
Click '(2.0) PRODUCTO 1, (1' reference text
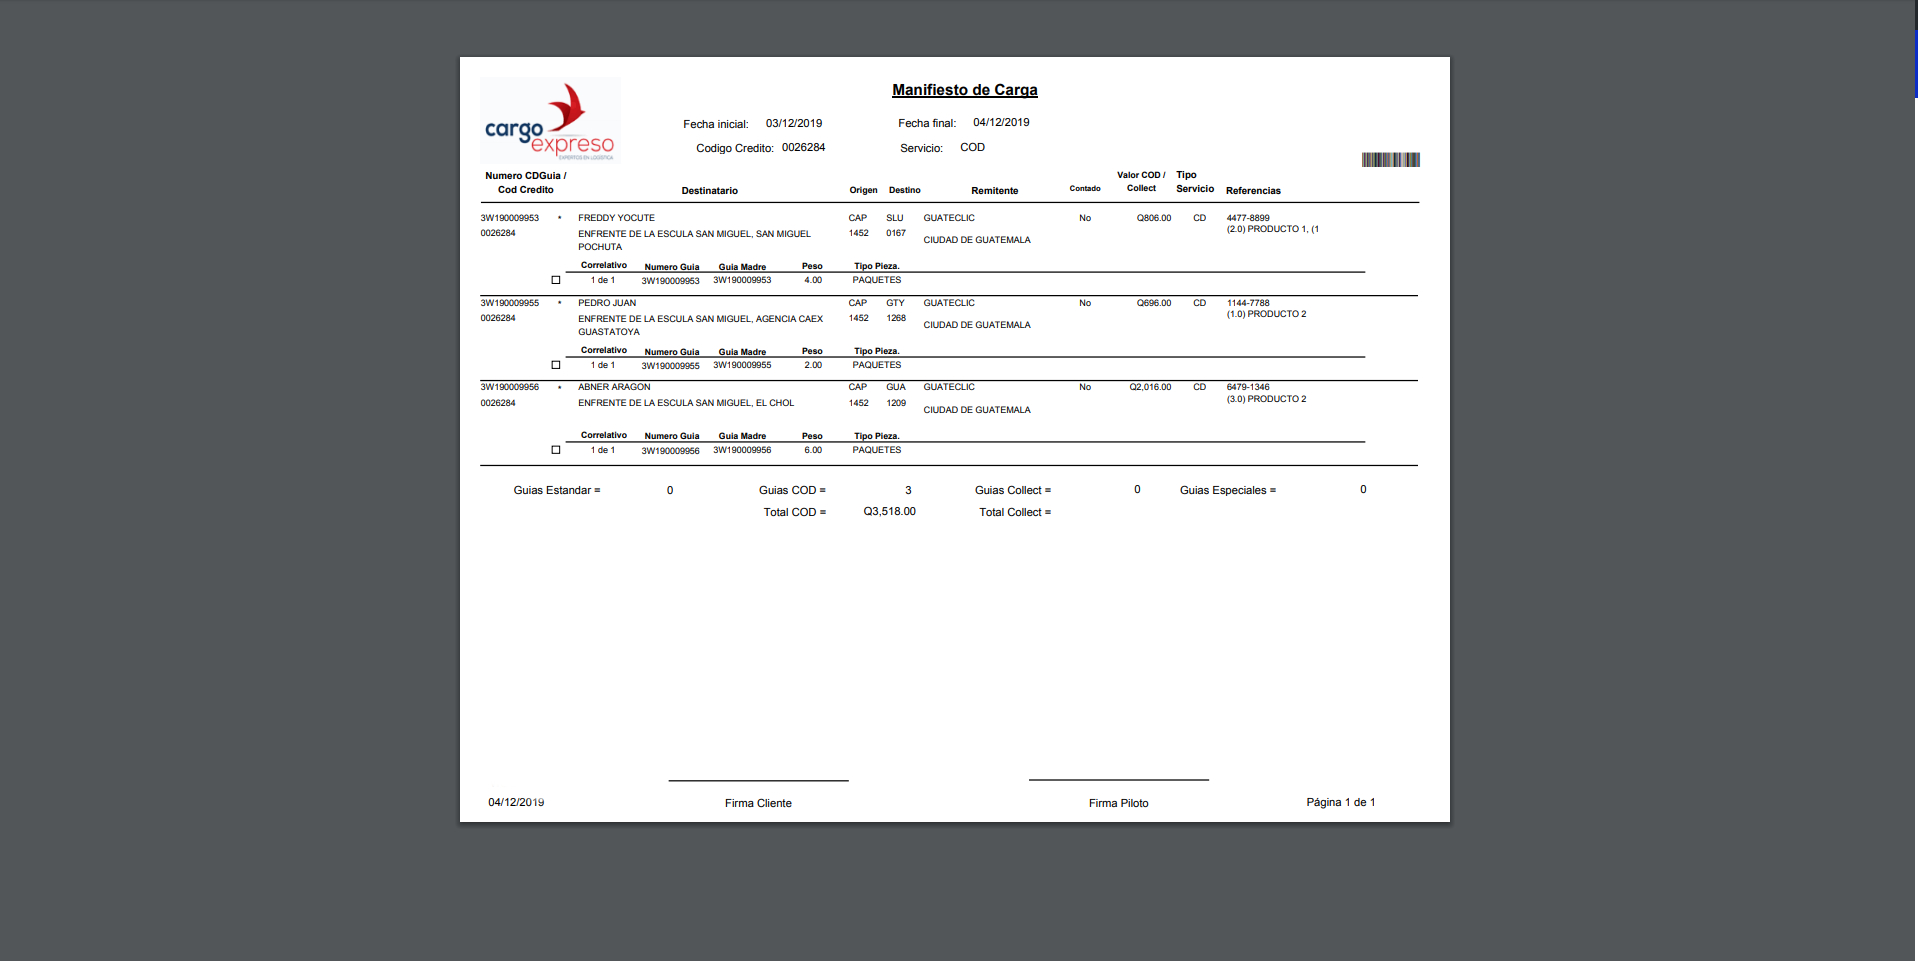1273,229
